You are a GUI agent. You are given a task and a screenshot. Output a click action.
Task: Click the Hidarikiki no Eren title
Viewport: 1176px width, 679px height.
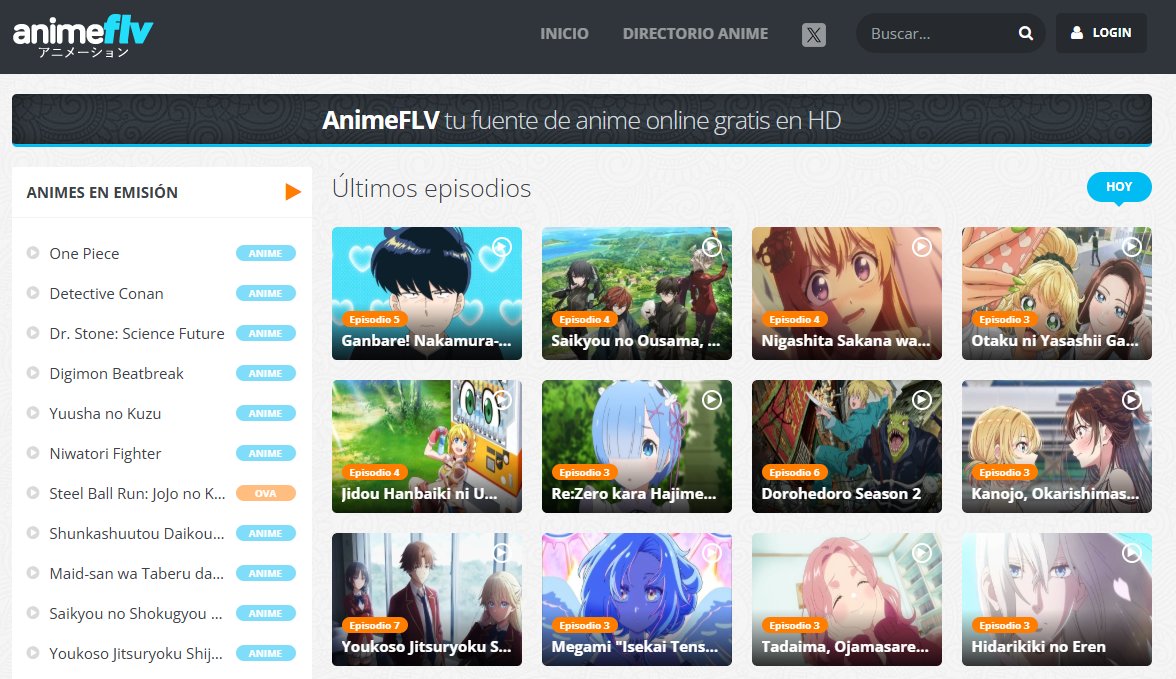[1039, 647]
